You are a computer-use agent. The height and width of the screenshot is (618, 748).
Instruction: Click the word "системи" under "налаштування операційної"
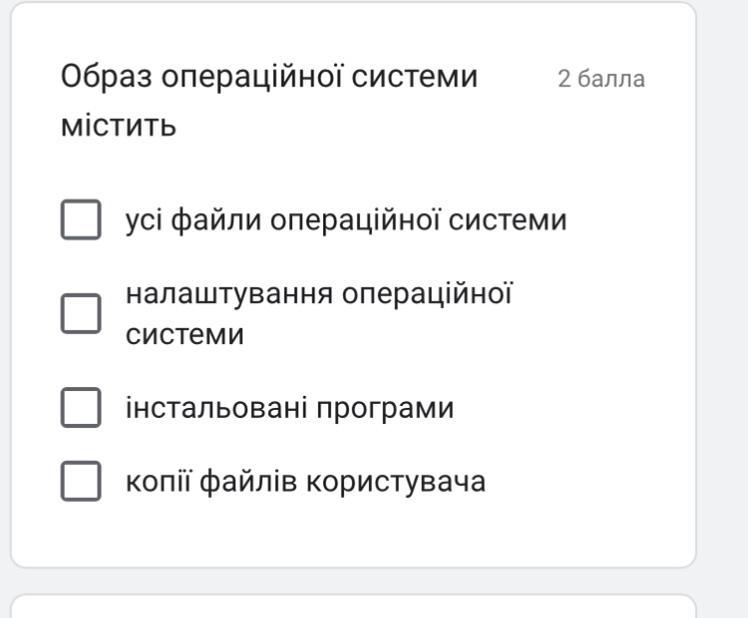pos(184,334)
